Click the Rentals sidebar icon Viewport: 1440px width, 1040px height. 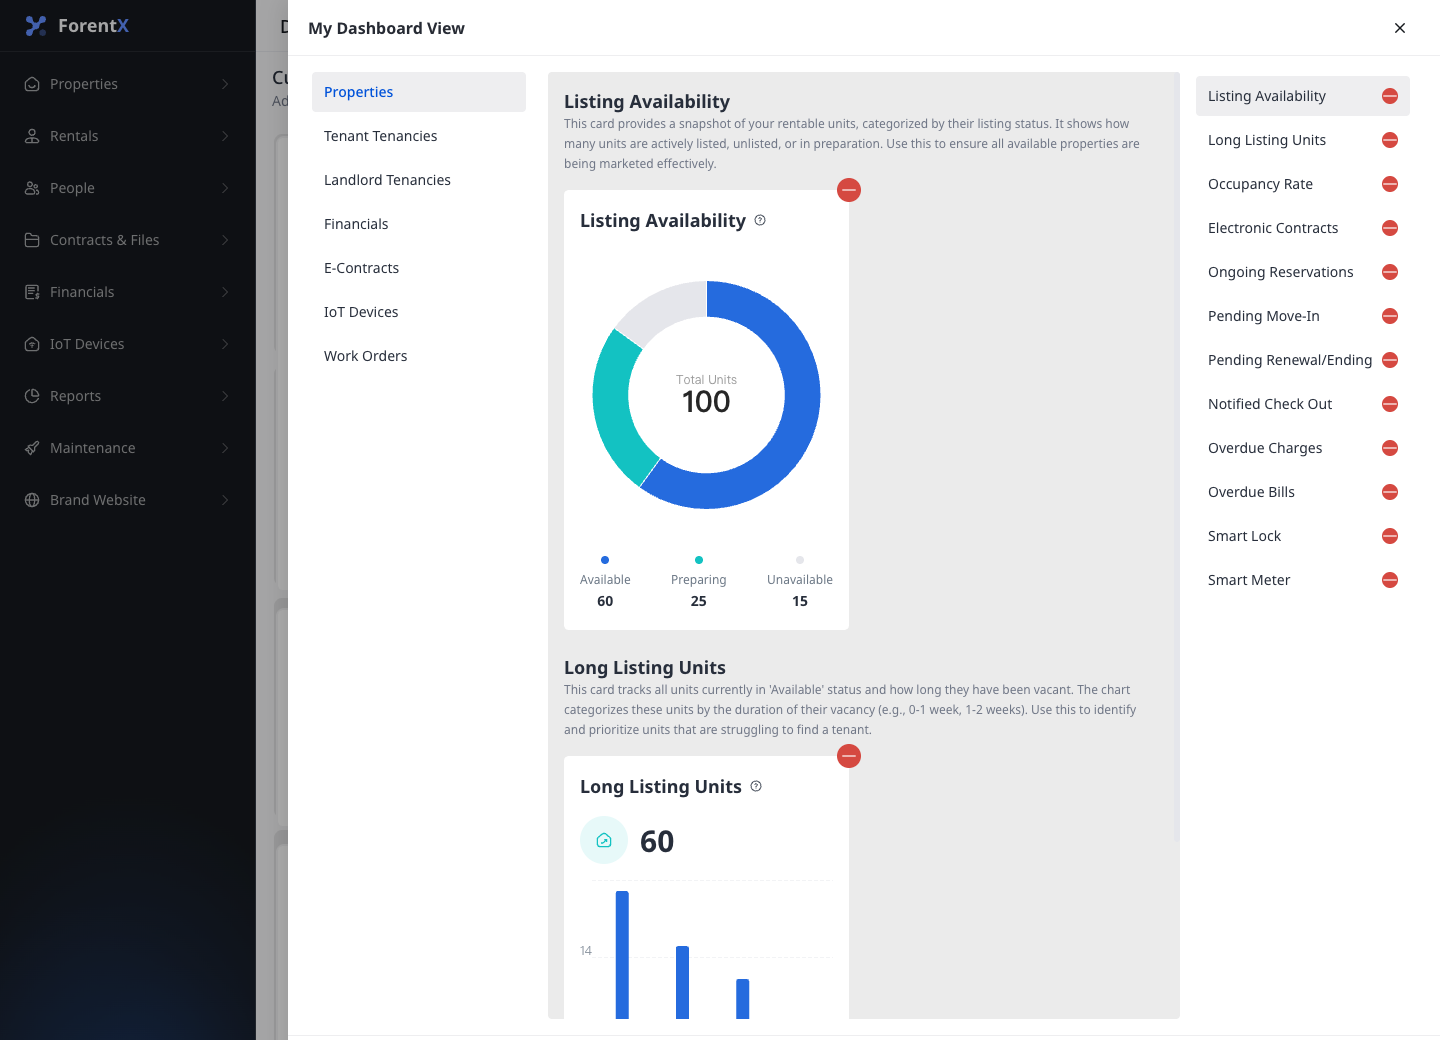[x=32, y=136]
